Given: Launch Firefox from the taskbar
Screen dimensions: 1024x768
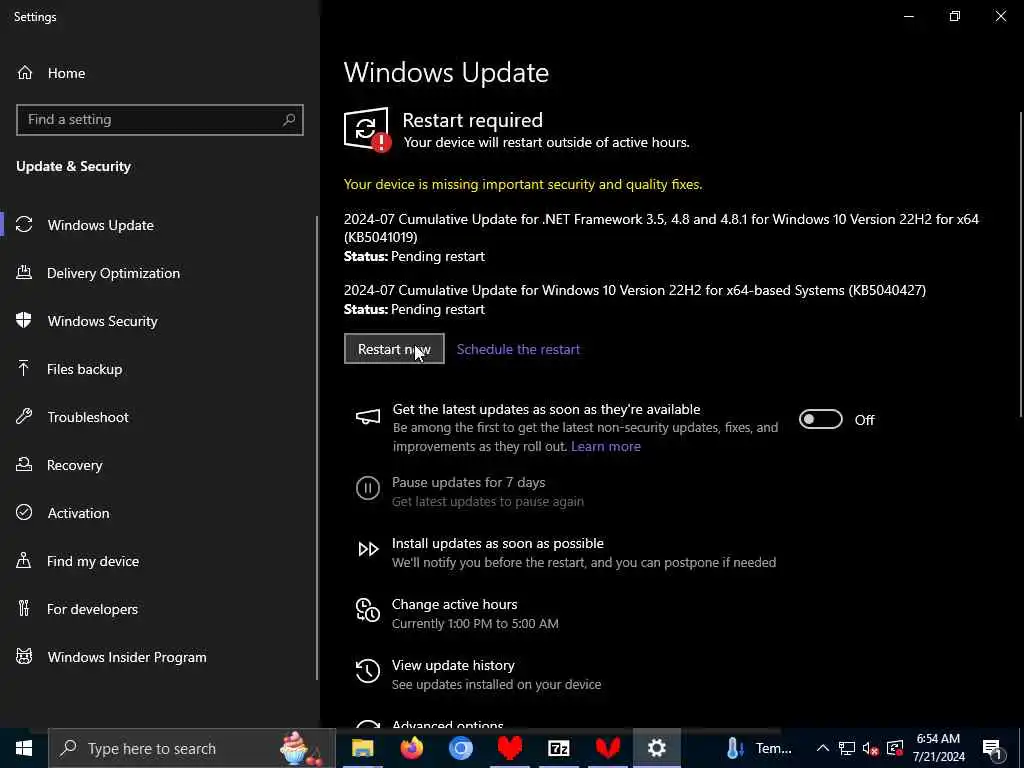Looking at the screenshot, I should tap(411, 748).
